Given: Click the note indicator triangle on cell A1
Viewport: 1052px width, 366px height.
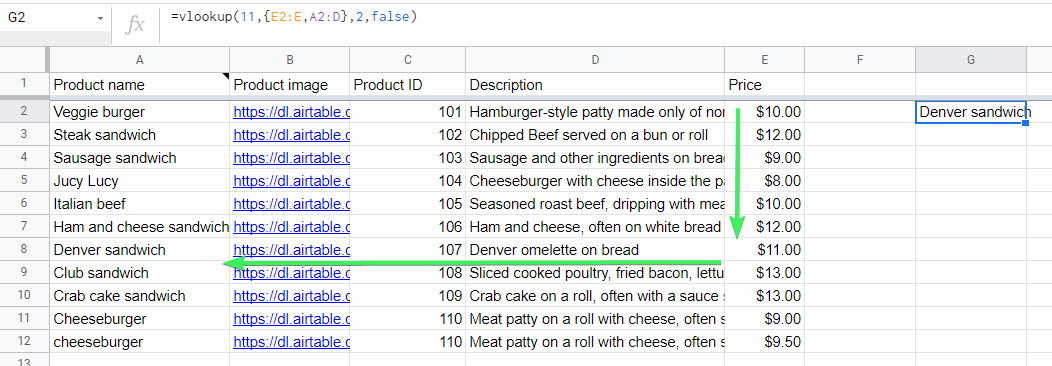Looking at the screenshot, I should point(226,75).
